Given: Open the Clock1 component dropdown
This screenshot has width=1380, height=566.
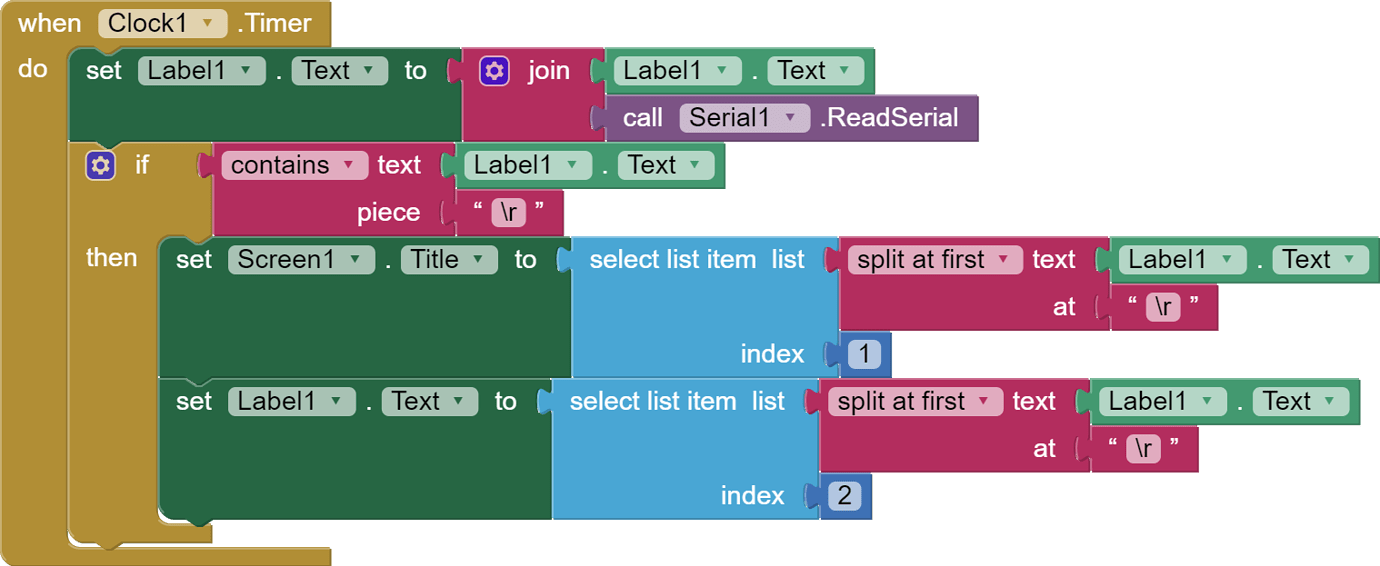Looking at the screenshot, I should [x=162, y=23].
